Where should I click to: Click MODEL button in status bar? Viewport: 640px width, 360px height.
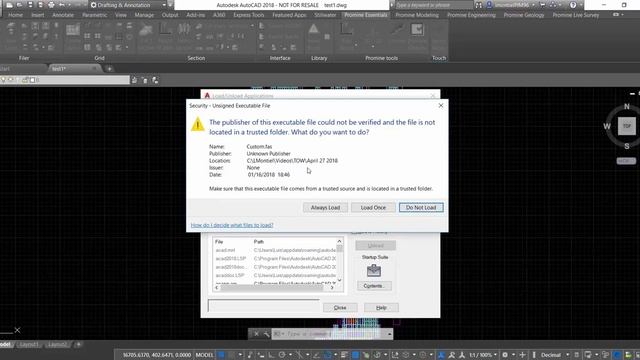[204, 355]
